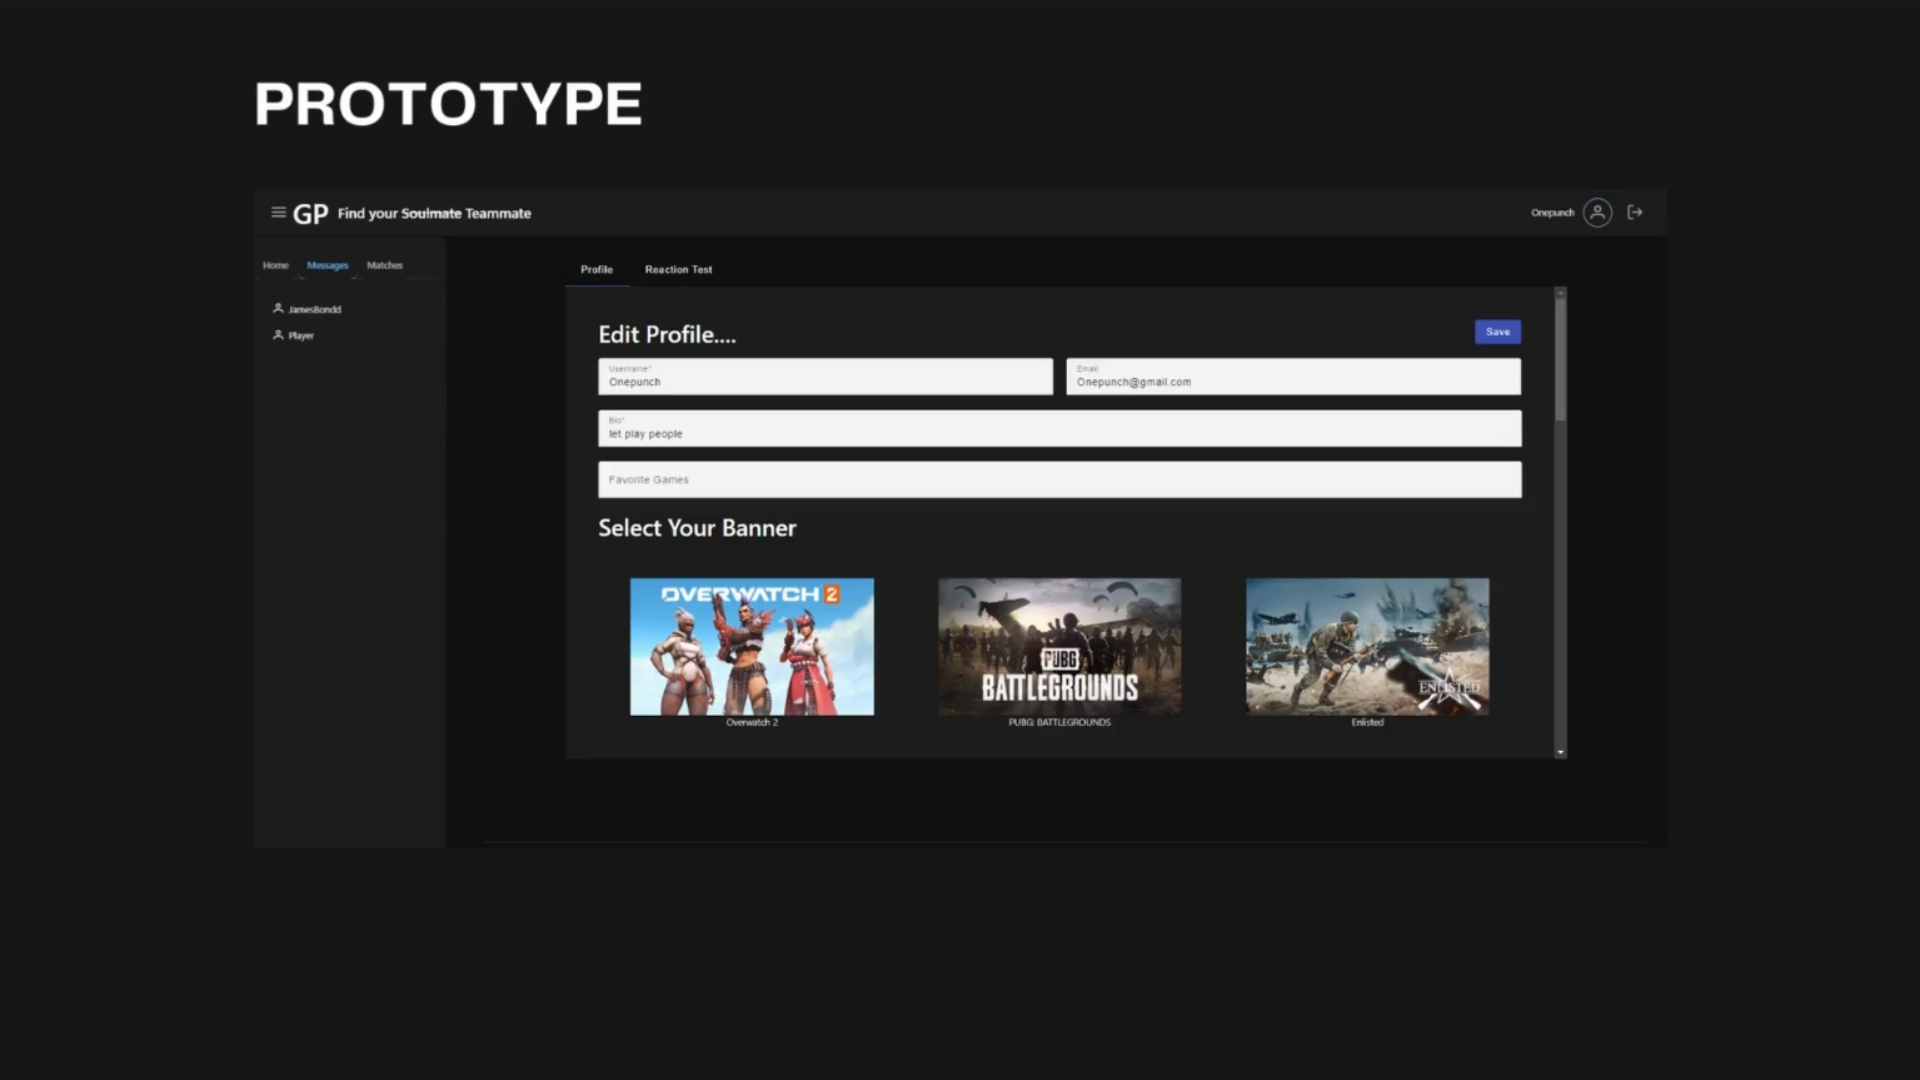
Task: Click the person icon beside Player
Action: pyautogui.click(x=278, y=335)
